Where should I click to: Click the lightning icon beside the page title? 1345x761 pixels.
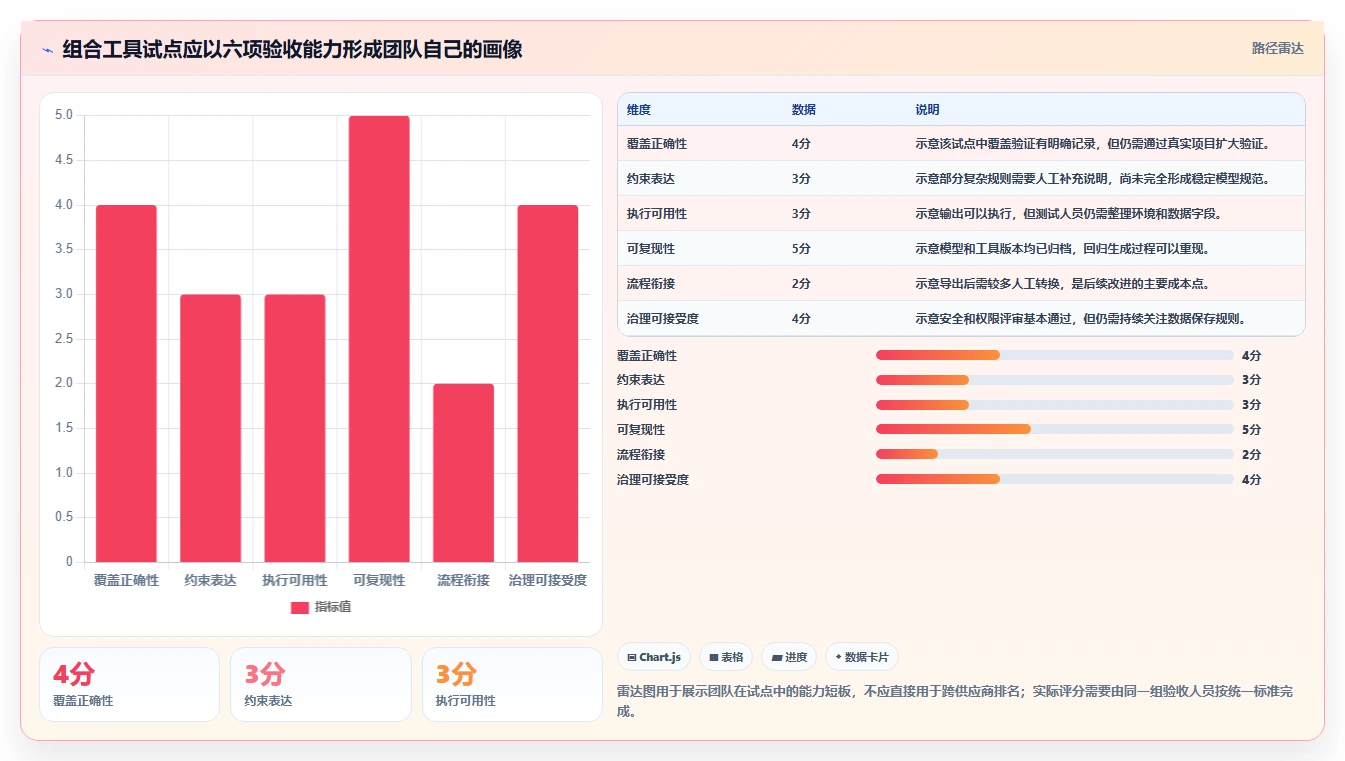tap(47, 50)
